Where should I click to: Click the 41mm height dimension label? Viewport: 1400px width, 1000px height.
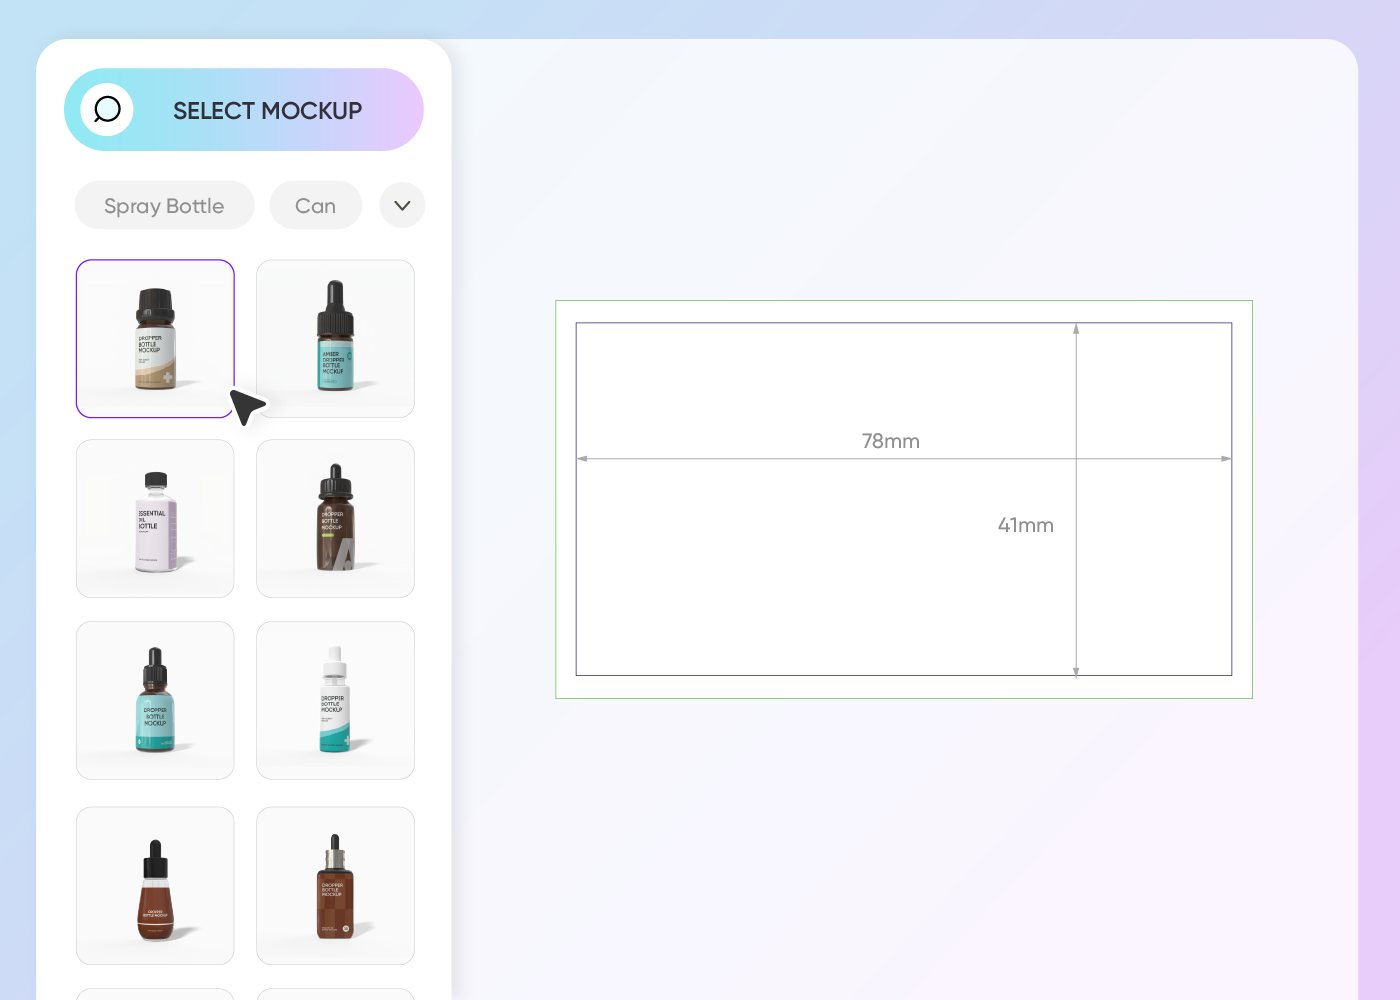click(x=1026, y=525)
